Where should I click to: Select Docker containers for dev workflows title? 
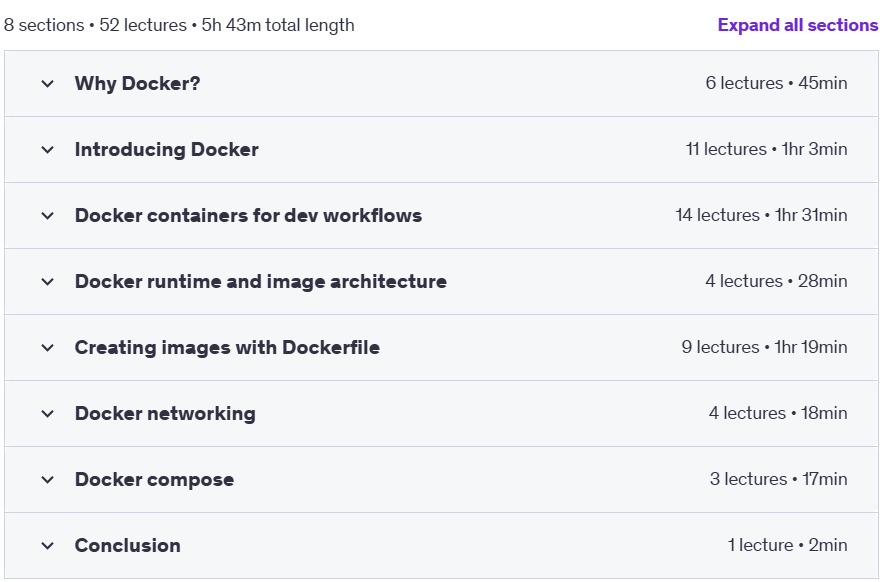click(x=248, y=215)
